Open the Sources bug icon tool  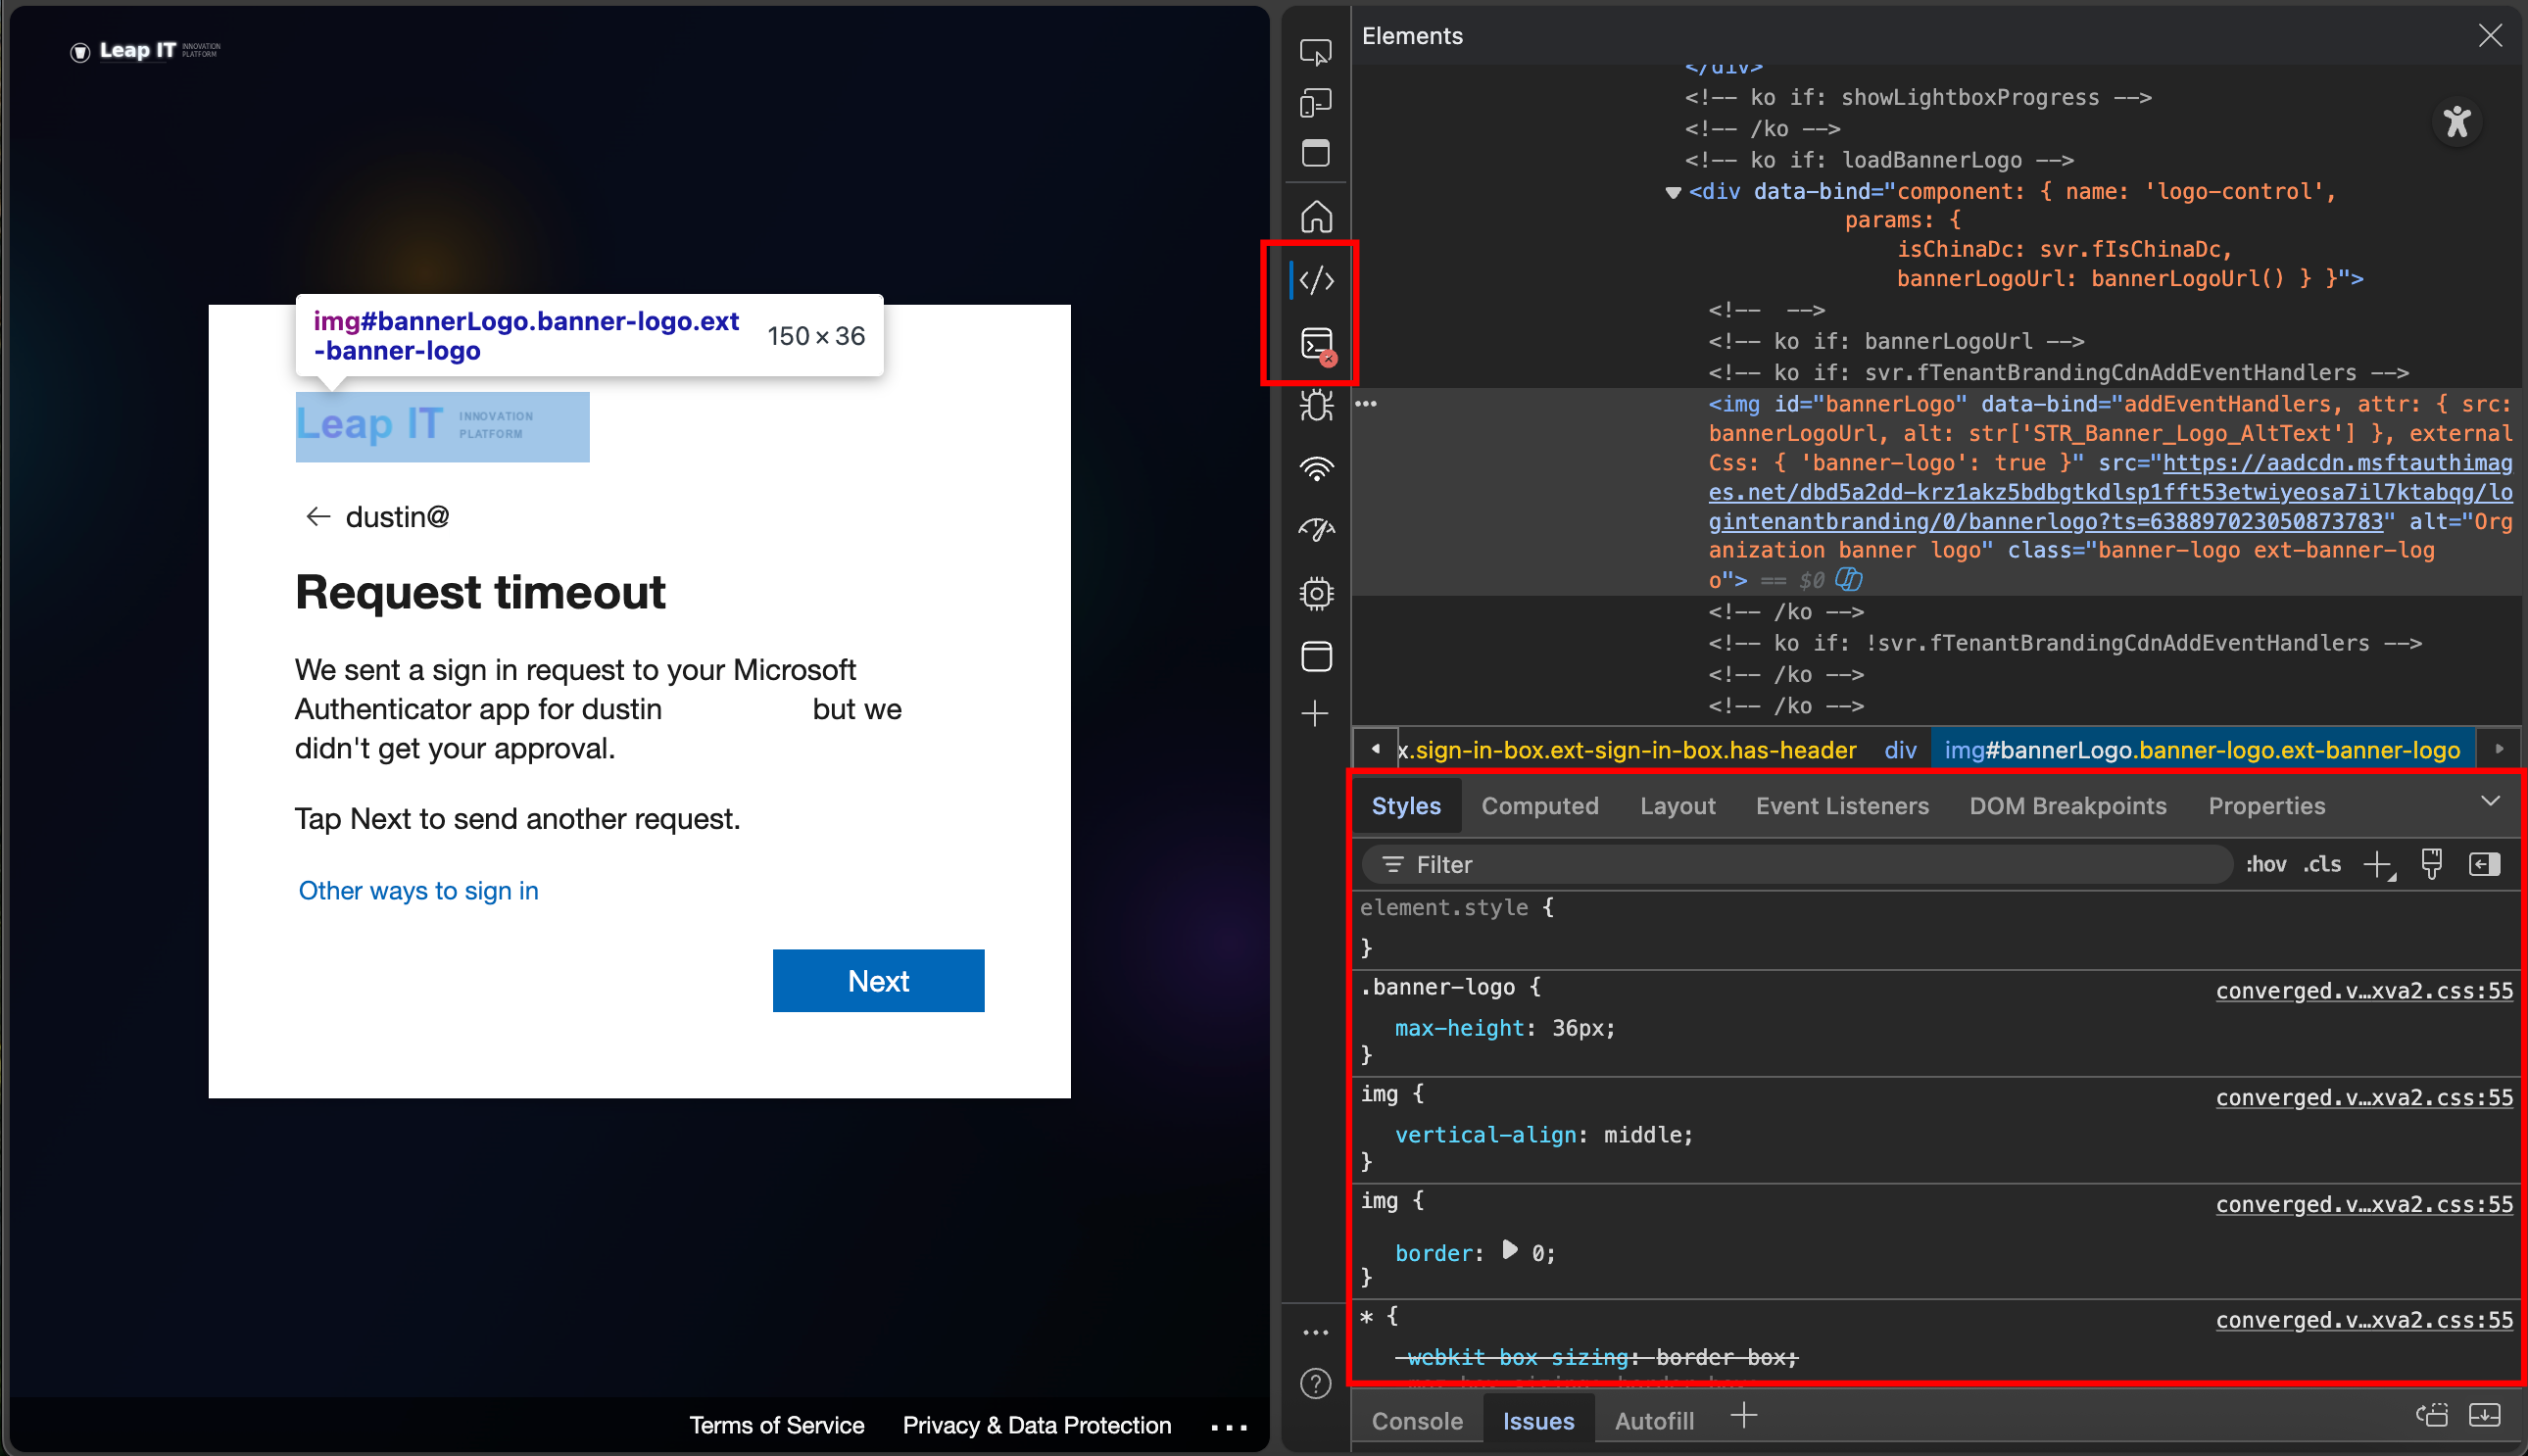click(1316, 405)
